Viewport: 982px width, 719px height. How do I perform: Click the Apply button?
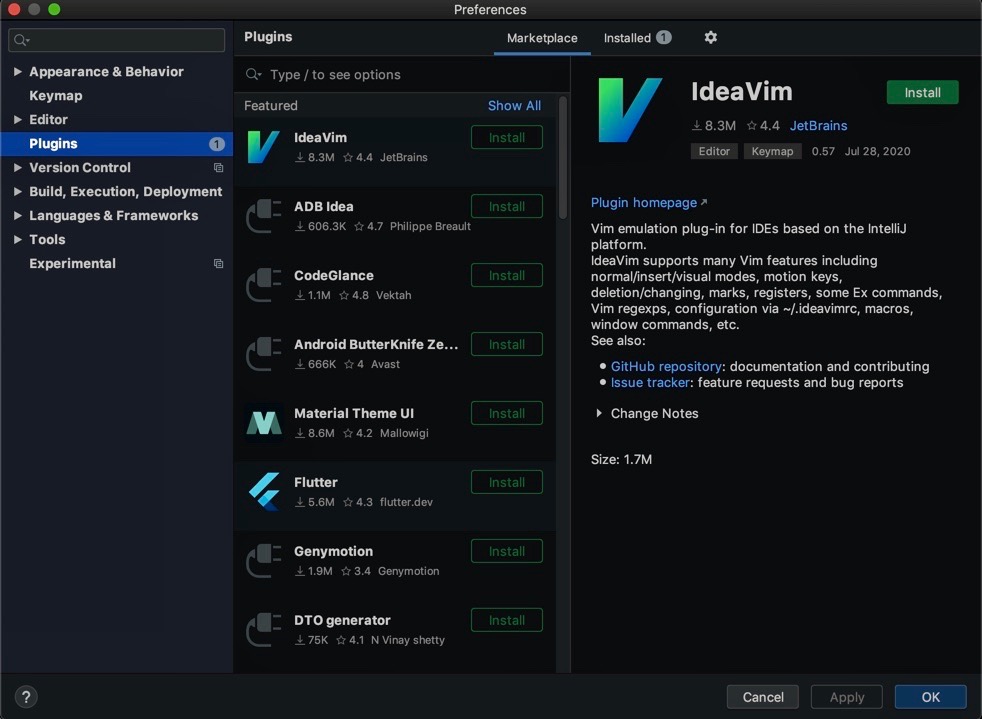(847, 697)
